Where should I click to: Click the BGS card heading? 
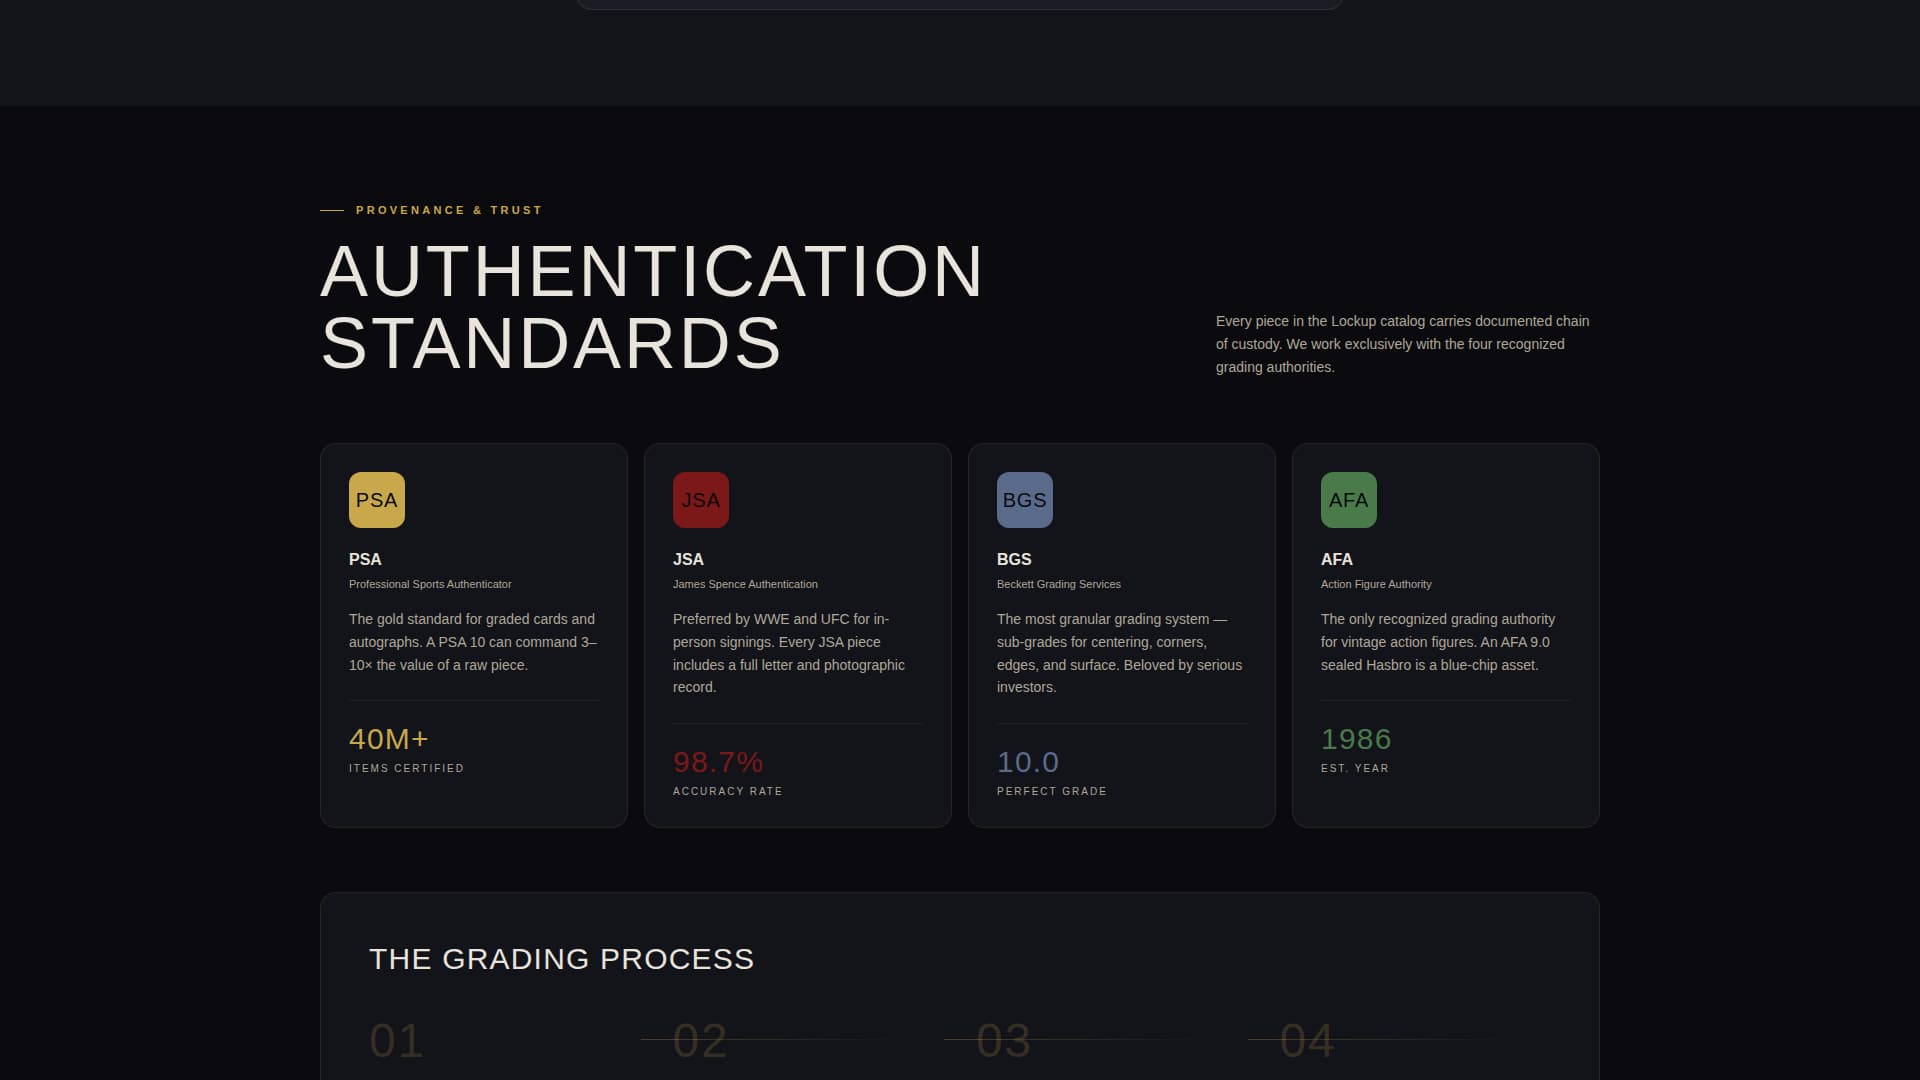pos(1014,559)
